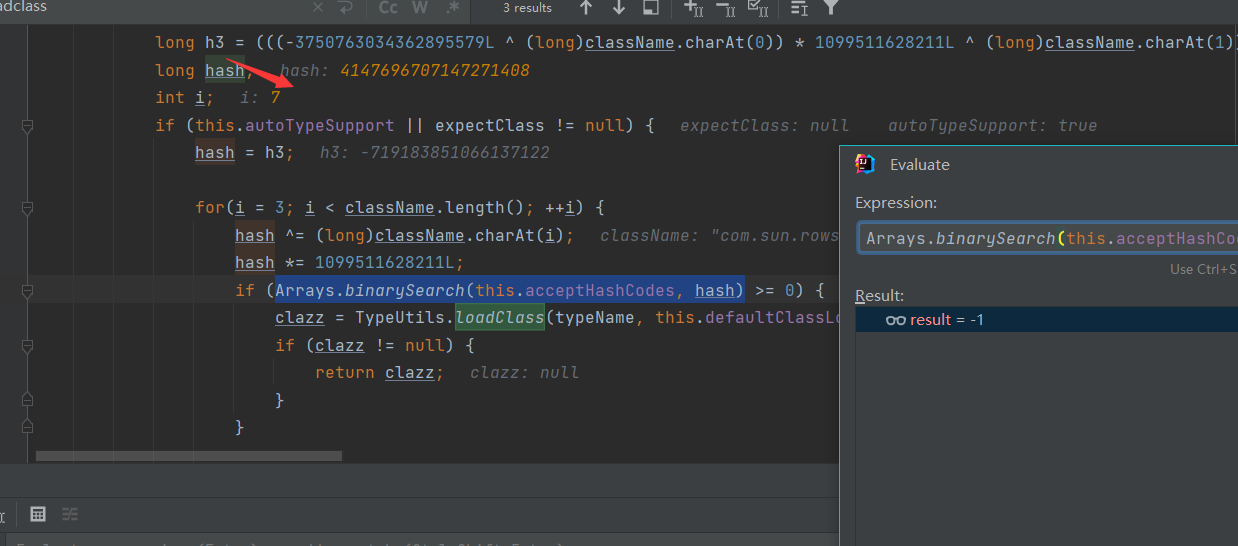The image size is (1238, 546).
Task: Toggle Regex (.*) option in find bar
Action: click(452, 8)
